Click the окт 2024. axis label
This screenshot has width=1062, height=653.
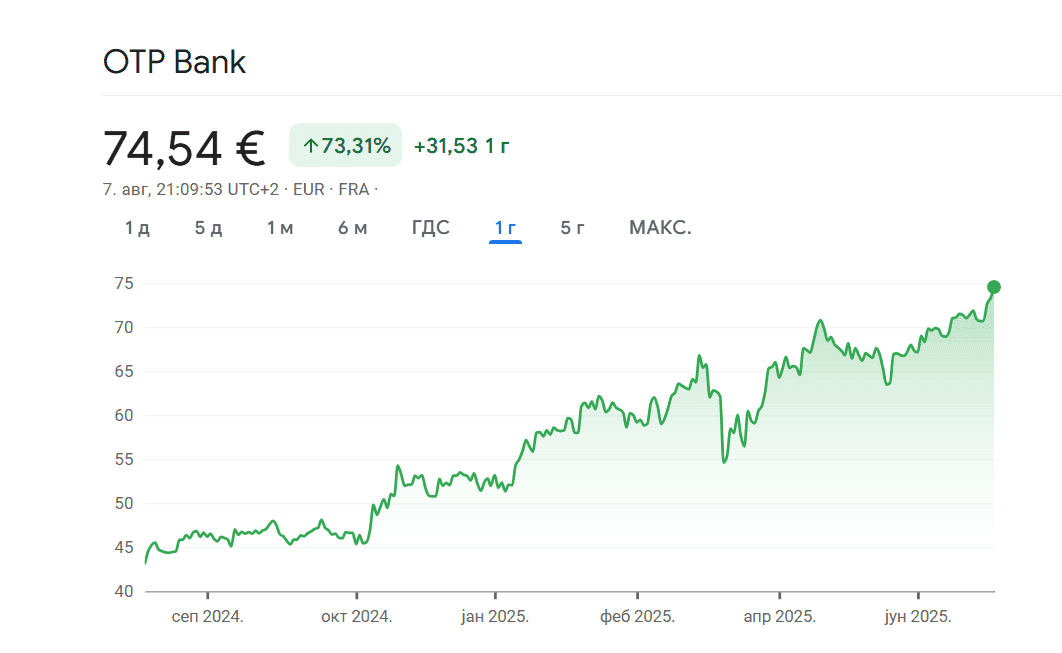[x=356, y=616]
